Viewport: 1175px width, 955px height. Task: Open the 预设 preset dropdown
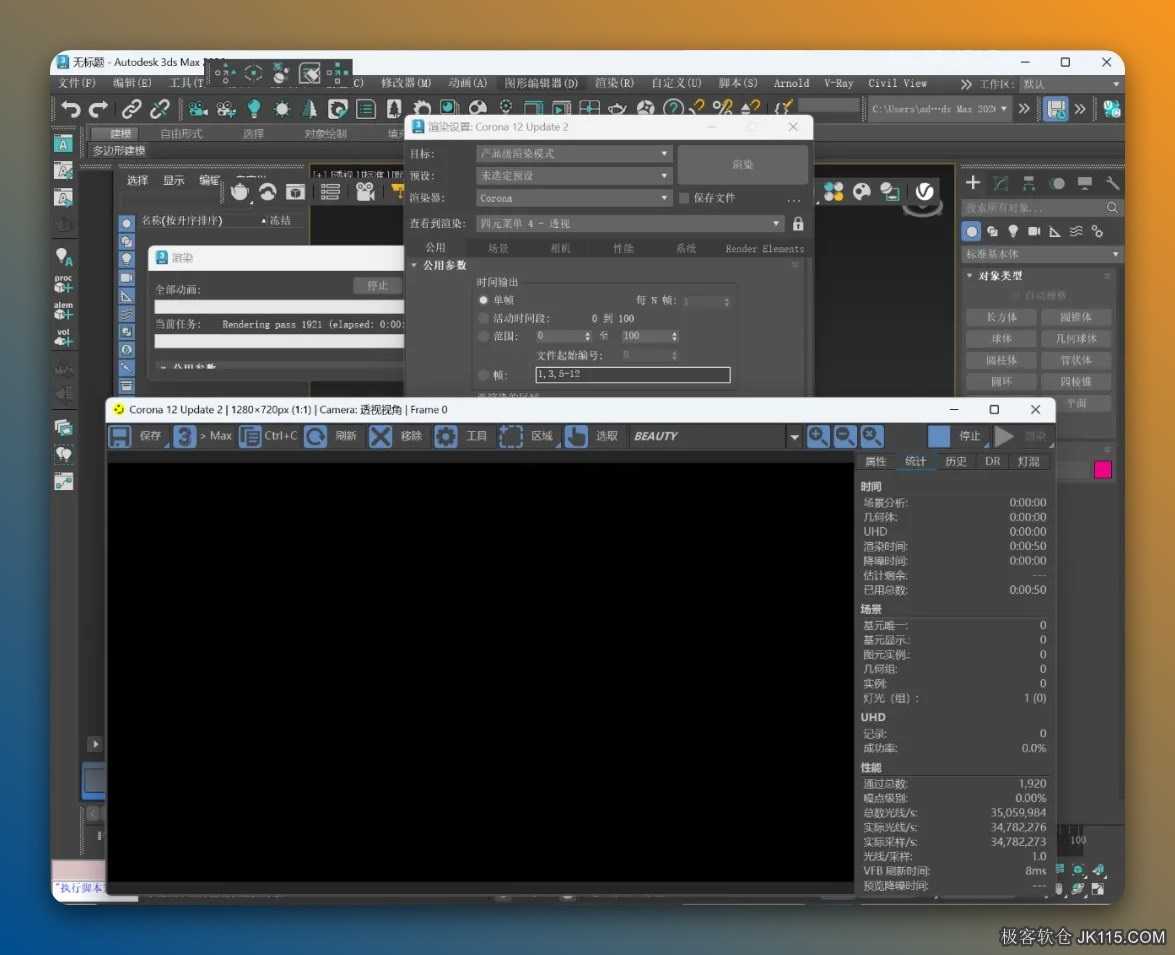click(x=573, y=175)
